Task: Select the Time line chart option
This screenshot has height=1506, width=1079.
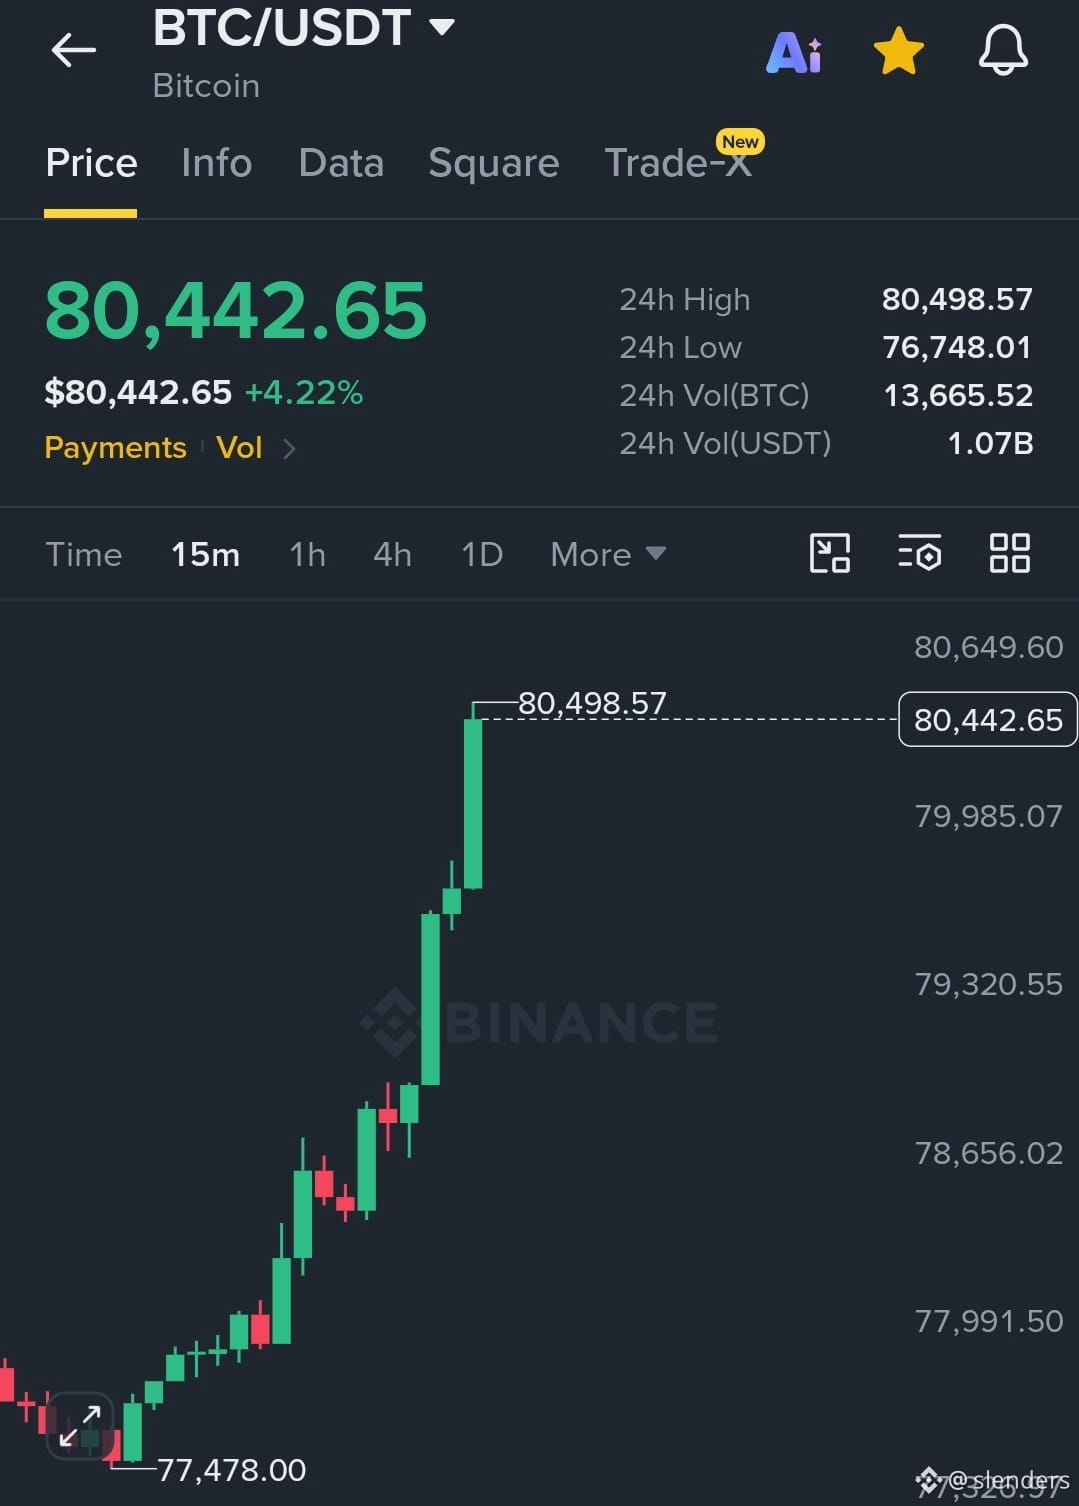Action: (84, 554)
